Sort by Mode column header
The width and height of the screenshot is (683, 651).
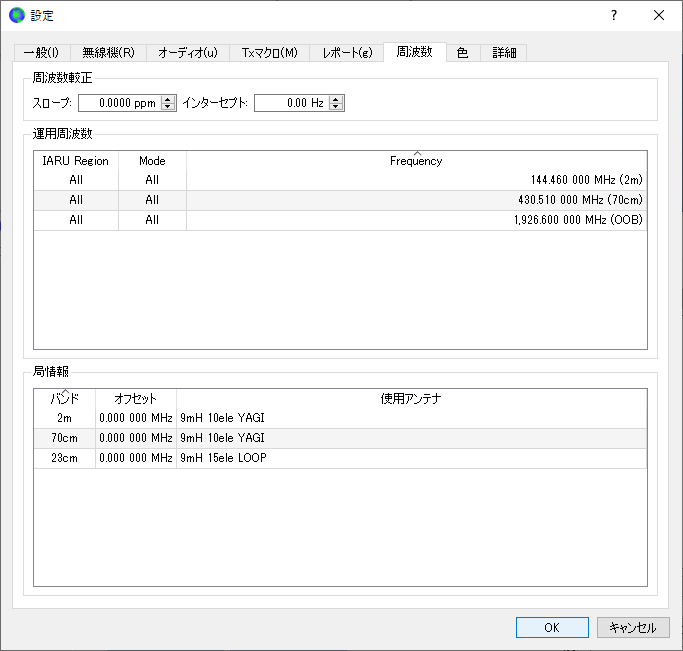152,161
